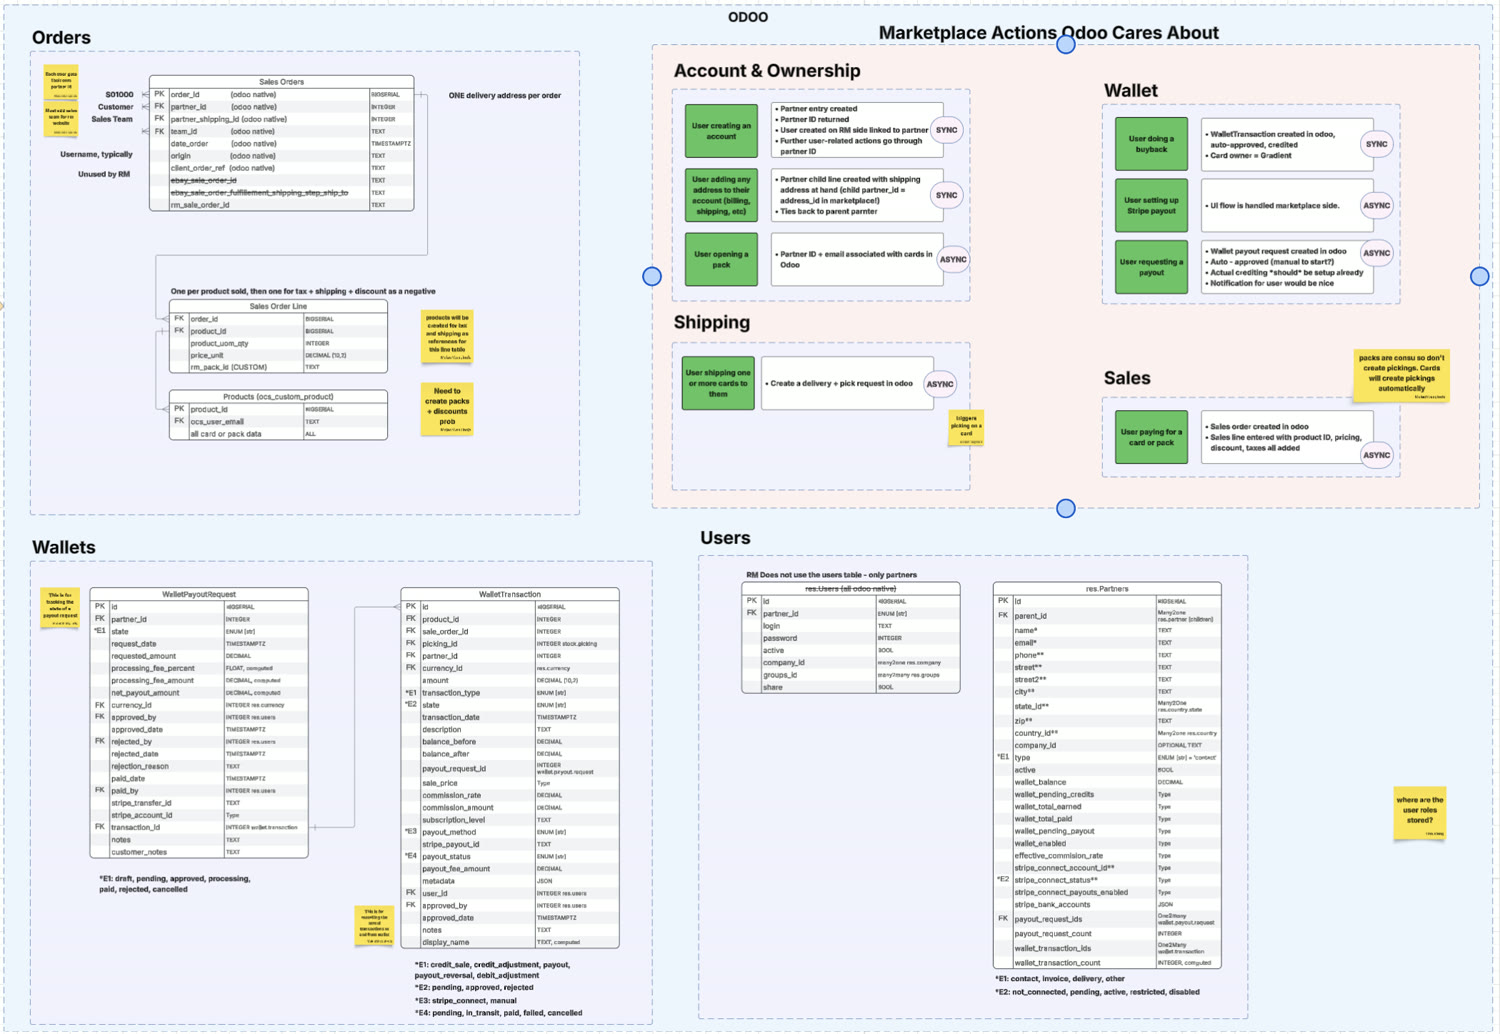Click the 'Sales Order Line' table header
The width and height of the screenshot is (1500, 1034).
tap(278, 306)
